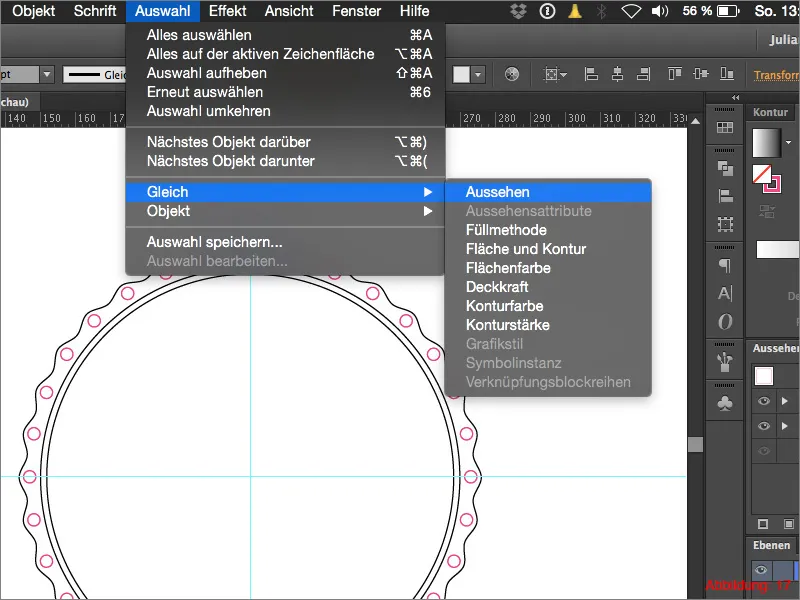
Task: Select Flächenfarbe in submenu
Action: pos(548,268)
